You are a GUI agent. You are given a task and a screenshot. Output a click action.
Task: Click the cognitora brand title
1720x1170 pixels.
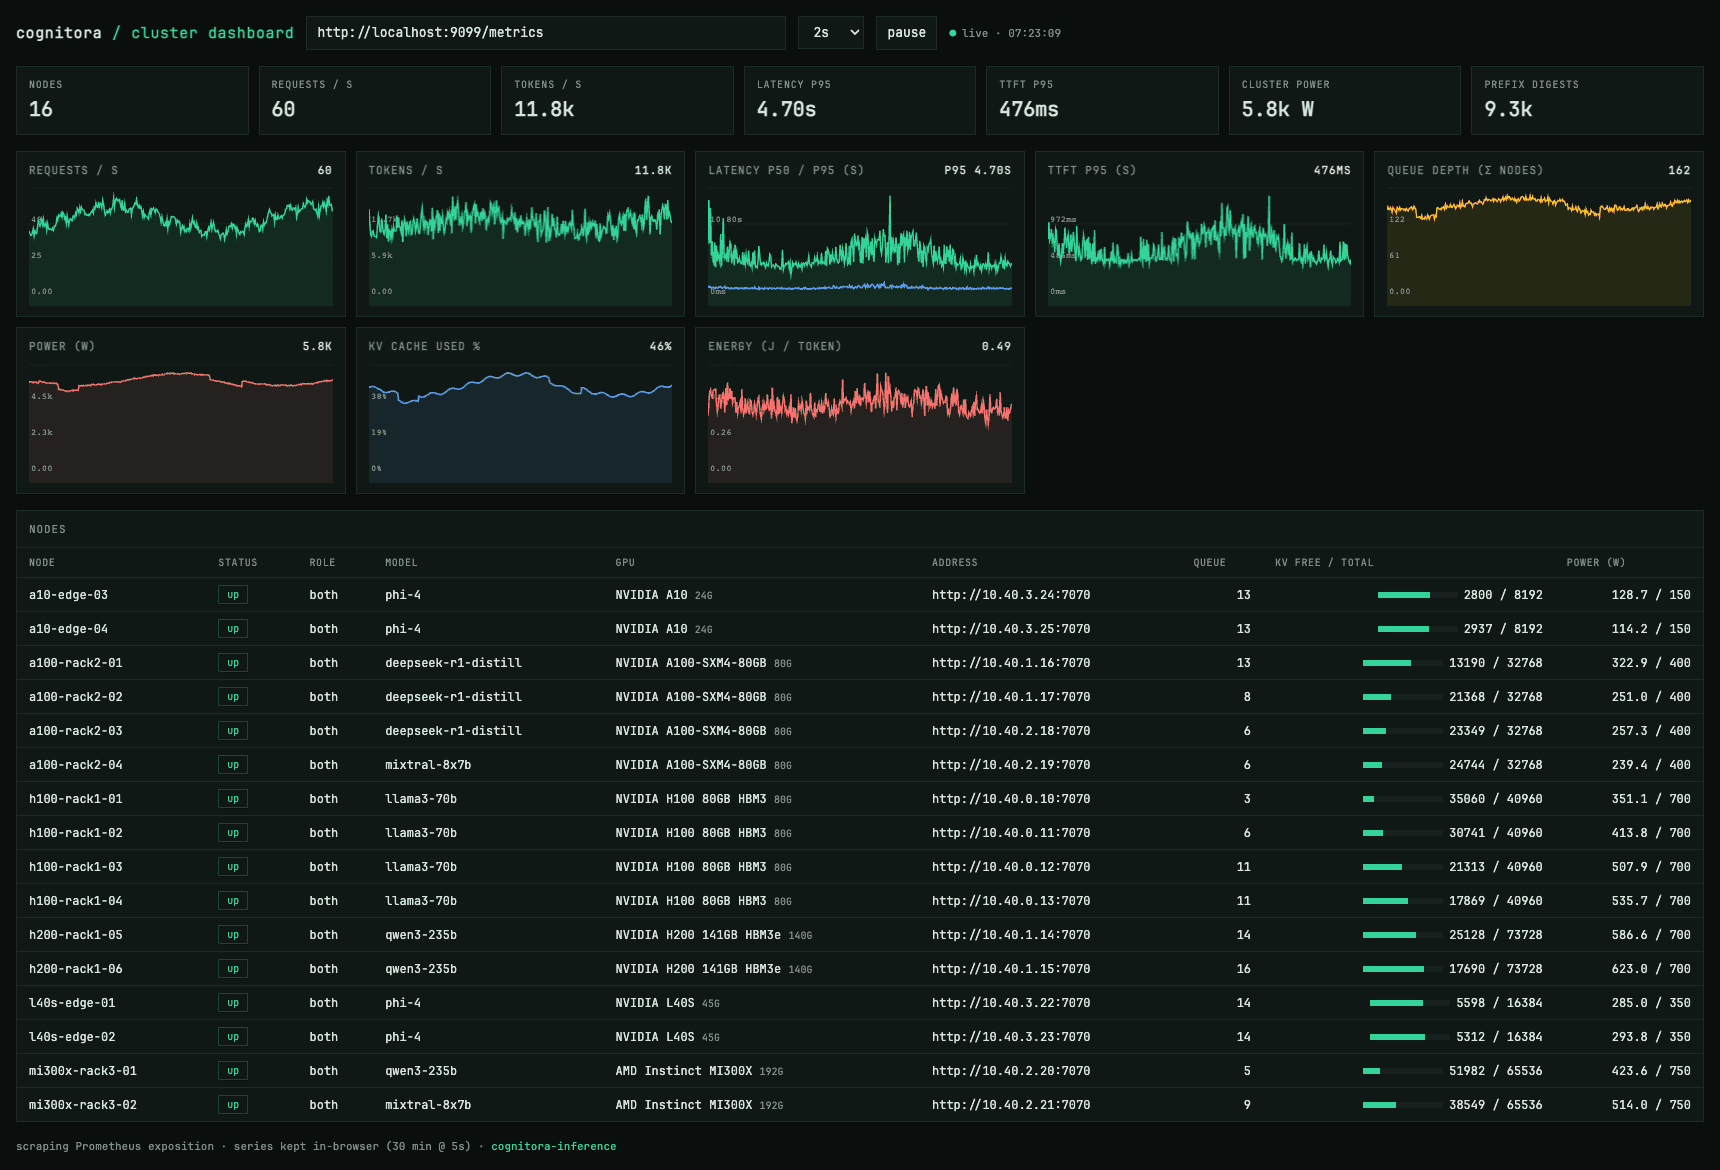tap(59, 33)
